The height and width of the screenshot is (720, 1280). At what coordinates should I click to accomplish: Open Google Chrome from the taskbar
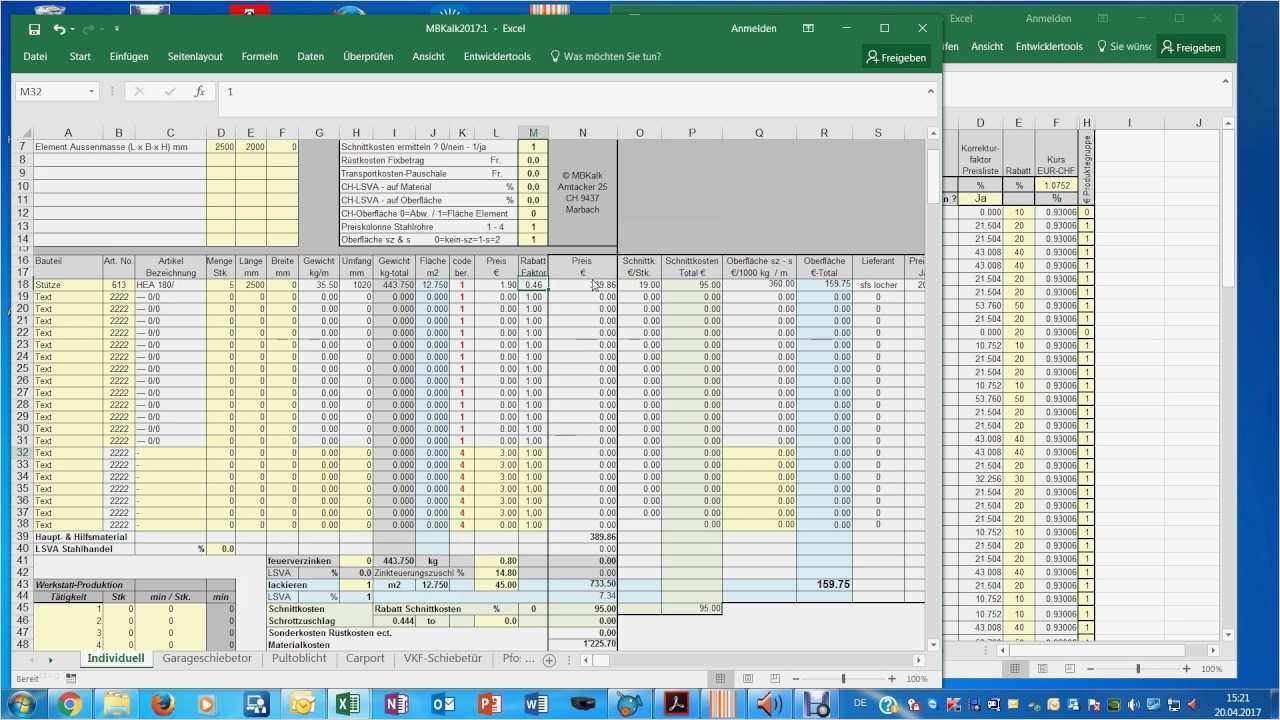tap(69, 704)
